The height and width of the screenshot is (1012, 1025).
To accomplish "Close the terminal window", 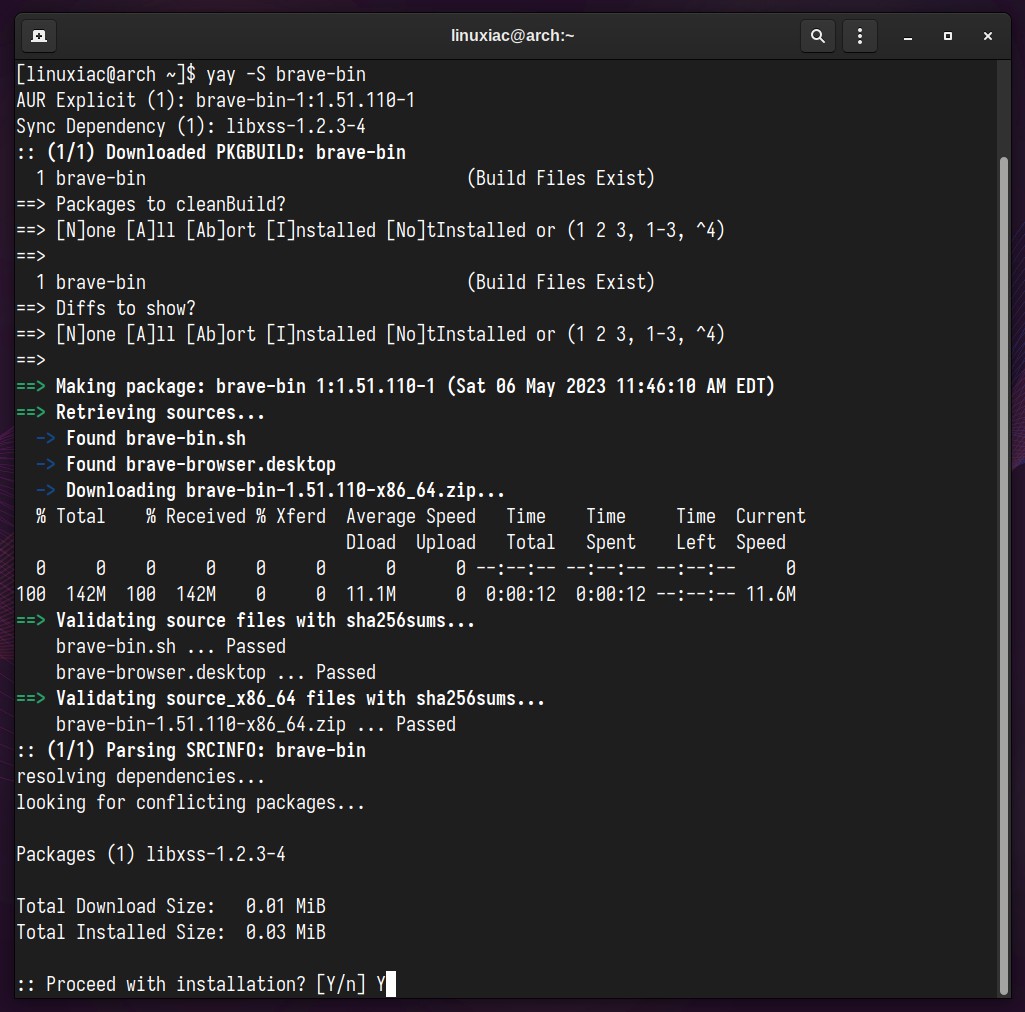I will tap(988, 37).
